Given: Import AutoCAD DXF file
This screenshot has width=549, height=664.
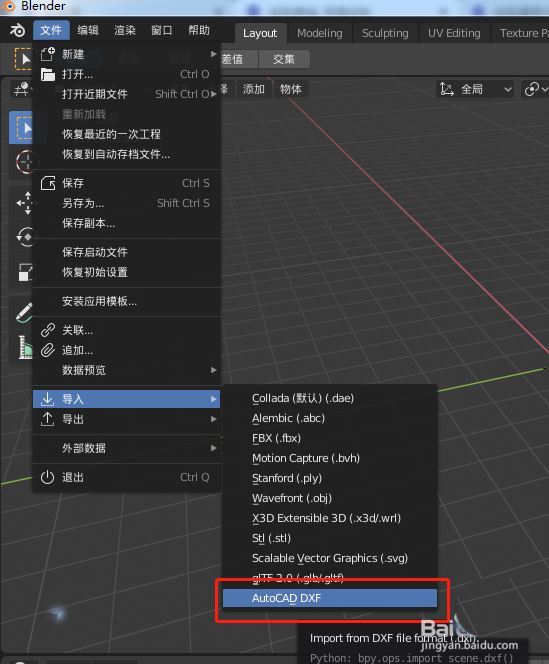Looking at the screenshot, I should point(330,598).
